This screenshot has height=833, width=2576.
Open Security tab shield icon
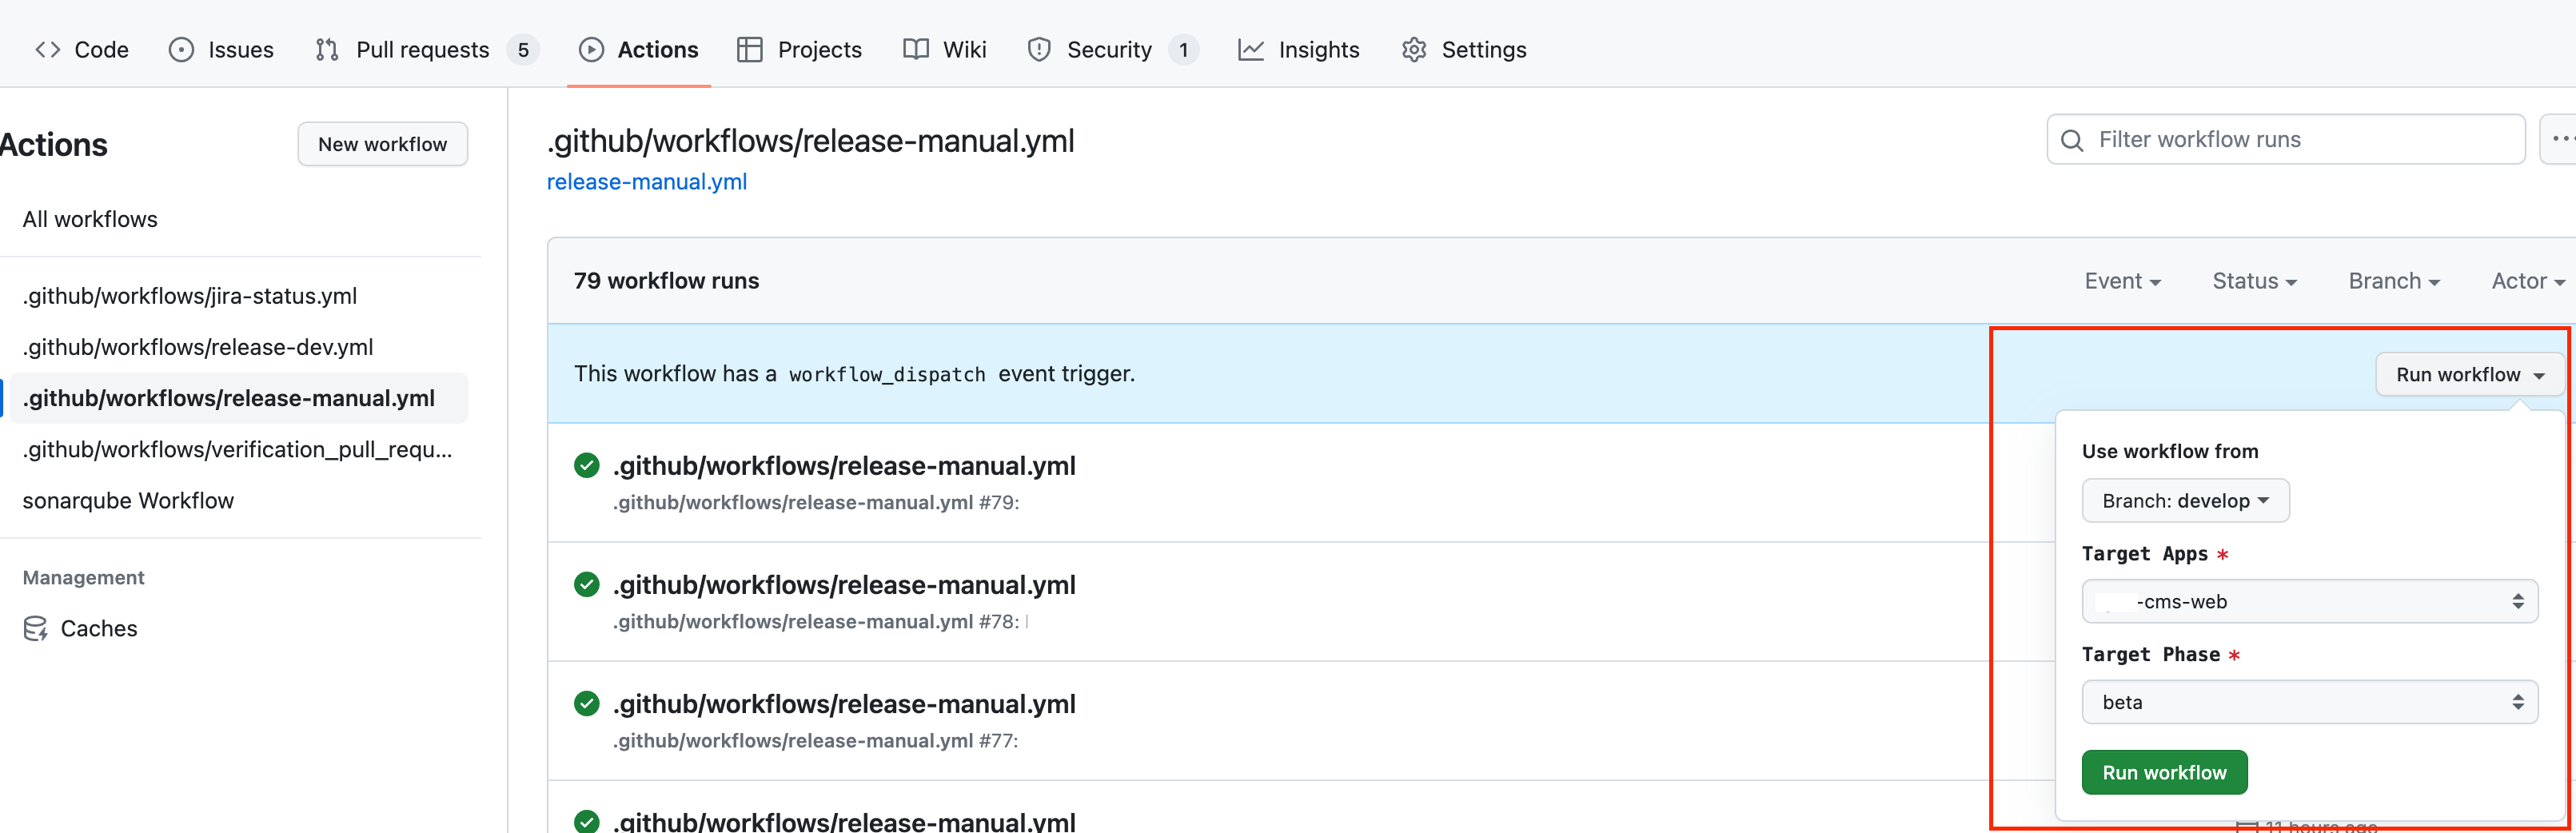click(x=1039, y=50)
